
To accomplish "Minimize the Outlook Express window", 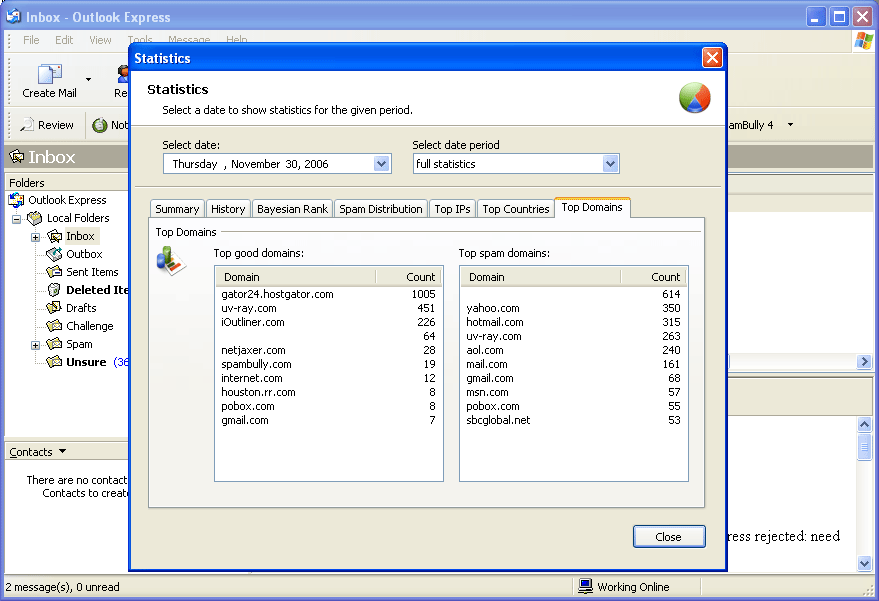I will pos(816,16).
